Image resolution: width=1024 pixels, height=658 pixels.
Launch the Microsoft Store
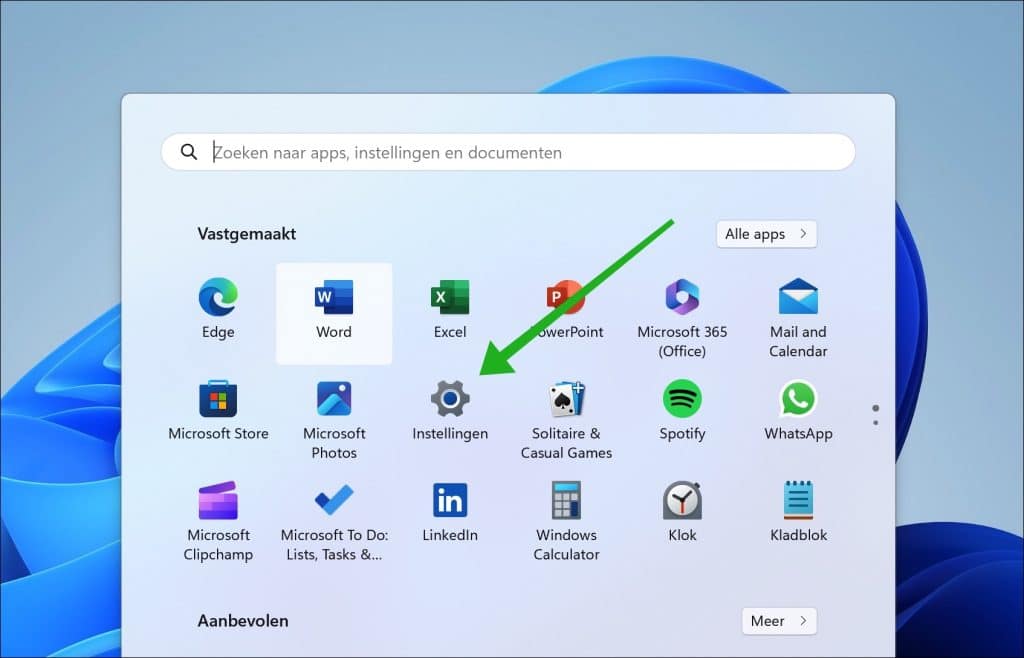pos(218,399)
